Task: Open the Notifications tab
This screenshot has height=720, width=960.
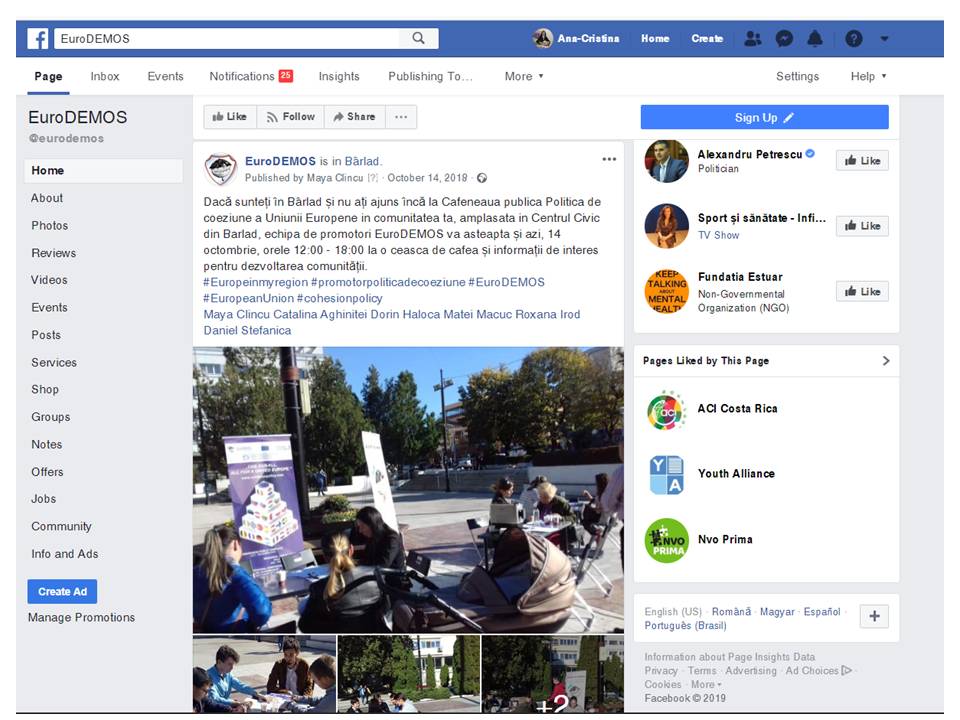Action: click(x=251, y=77)
